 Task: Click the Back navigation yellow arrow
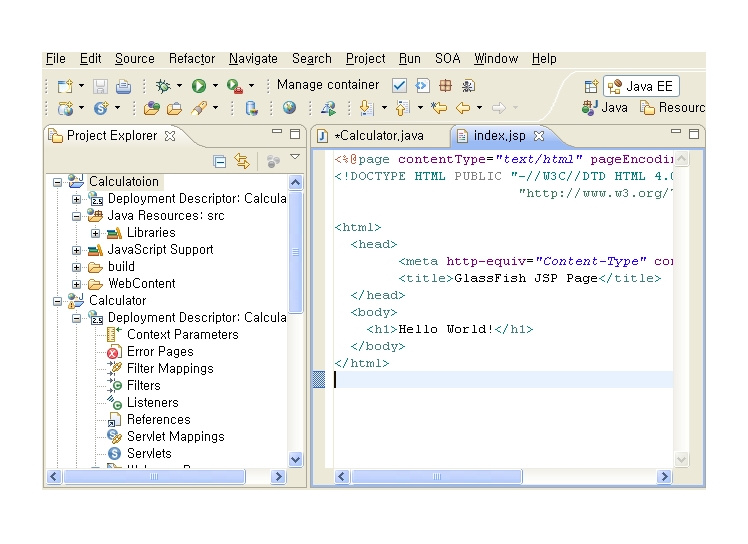[463, 108]
